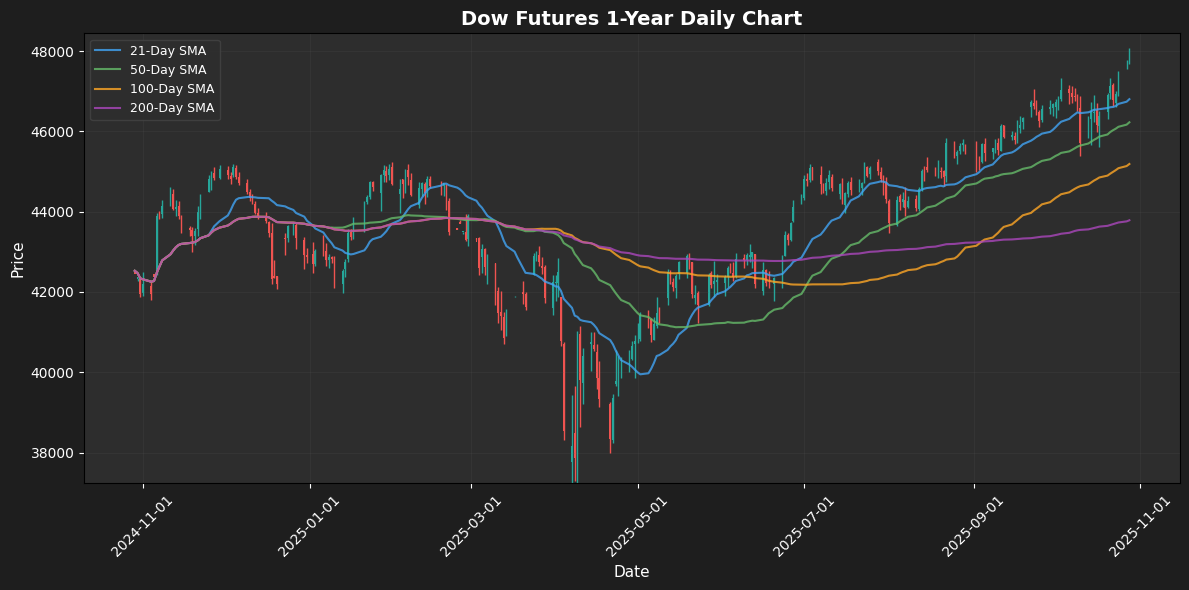Select the 50-Day SMA legend label
This screenshot has height=590, width=1189.
click(169, 70)
